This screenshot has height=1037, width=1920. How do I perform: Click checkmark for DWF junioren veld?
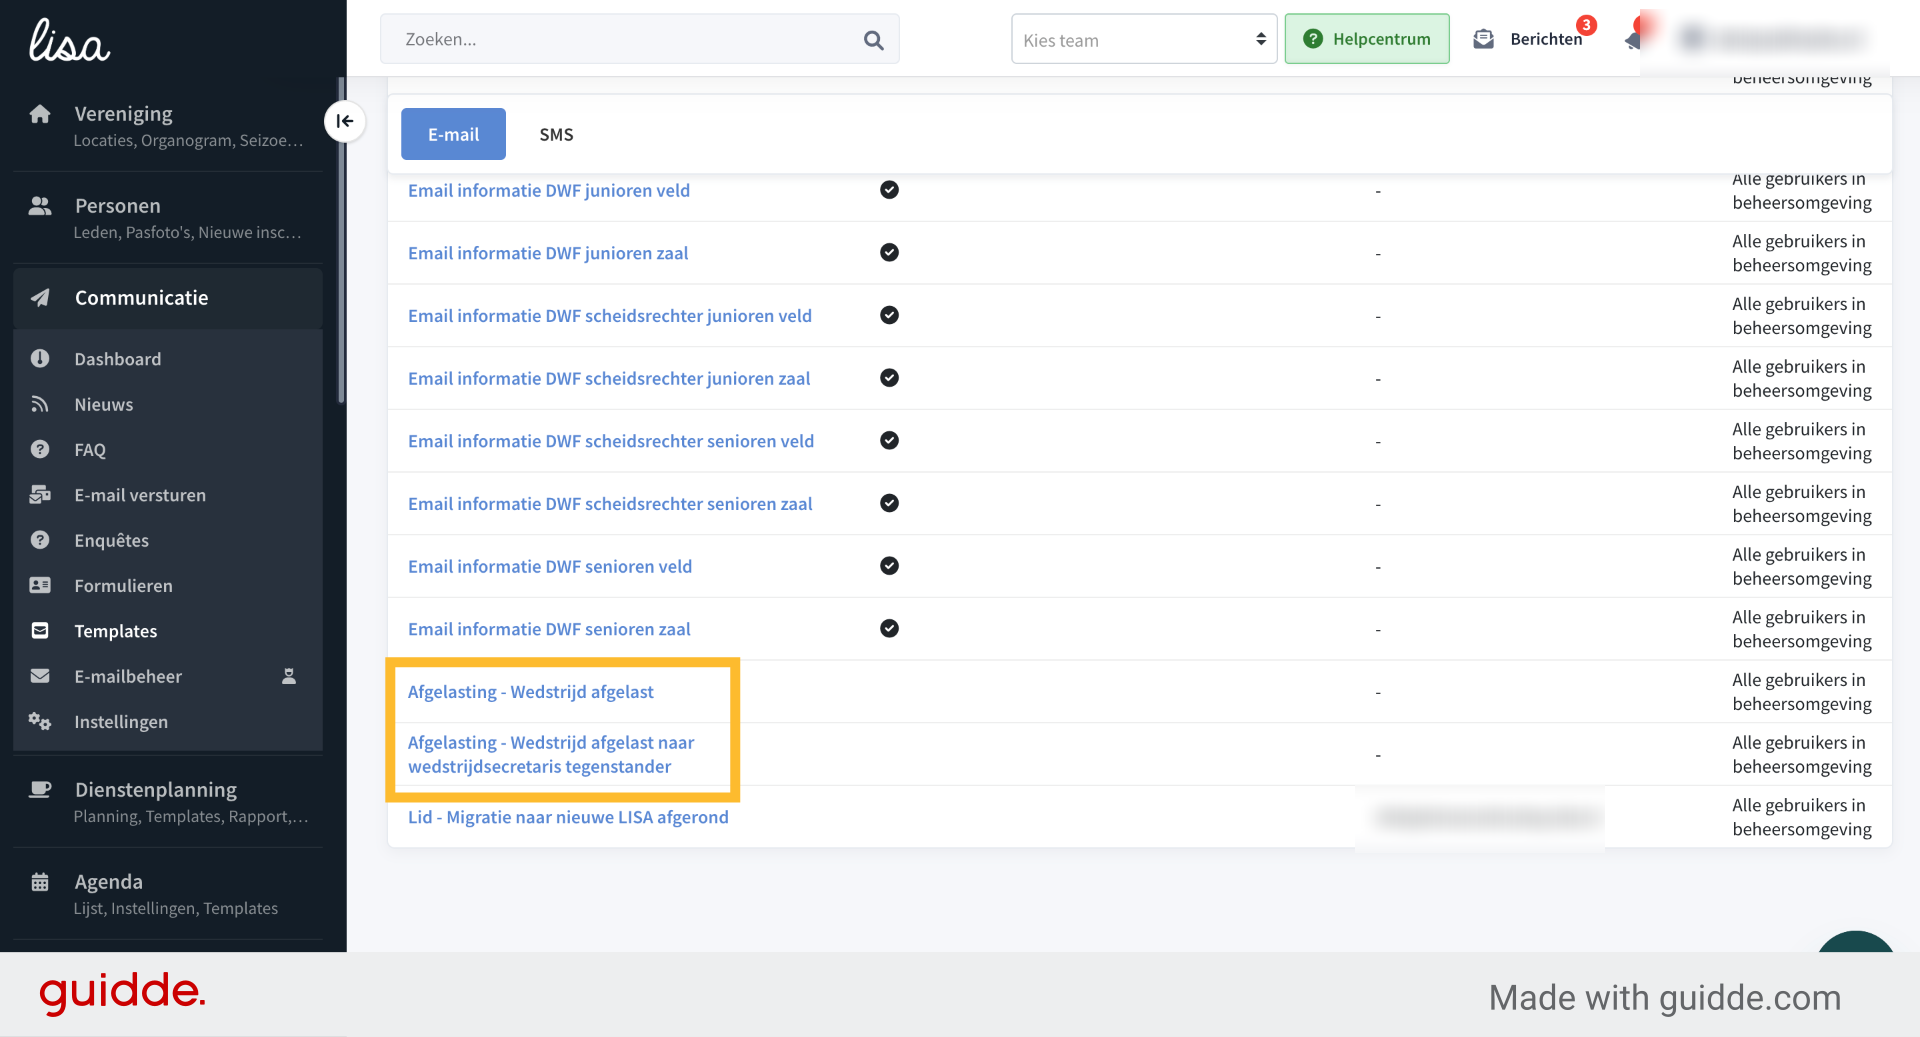point(889,190)
